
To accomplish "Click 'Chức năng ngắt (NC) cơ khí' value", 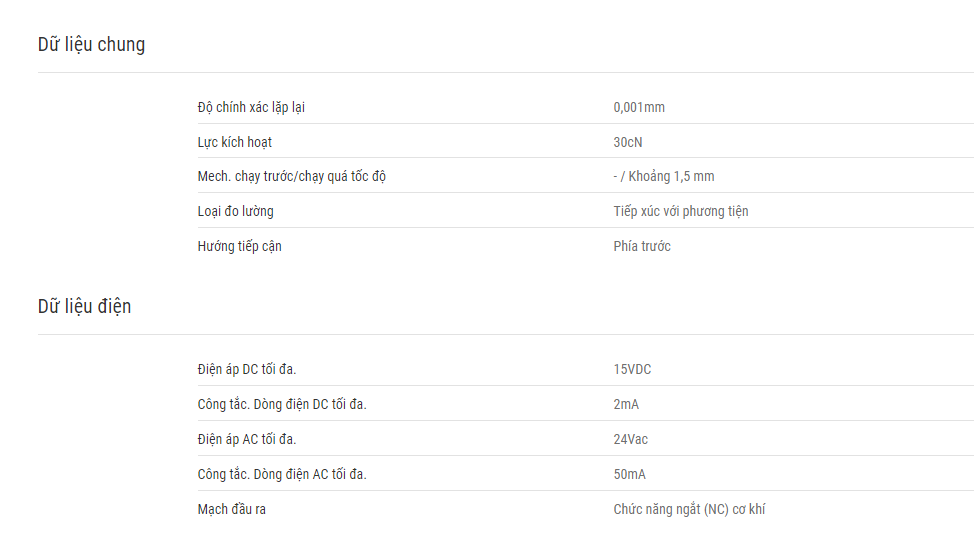I will pyautogui.click(x=690, y=509).
